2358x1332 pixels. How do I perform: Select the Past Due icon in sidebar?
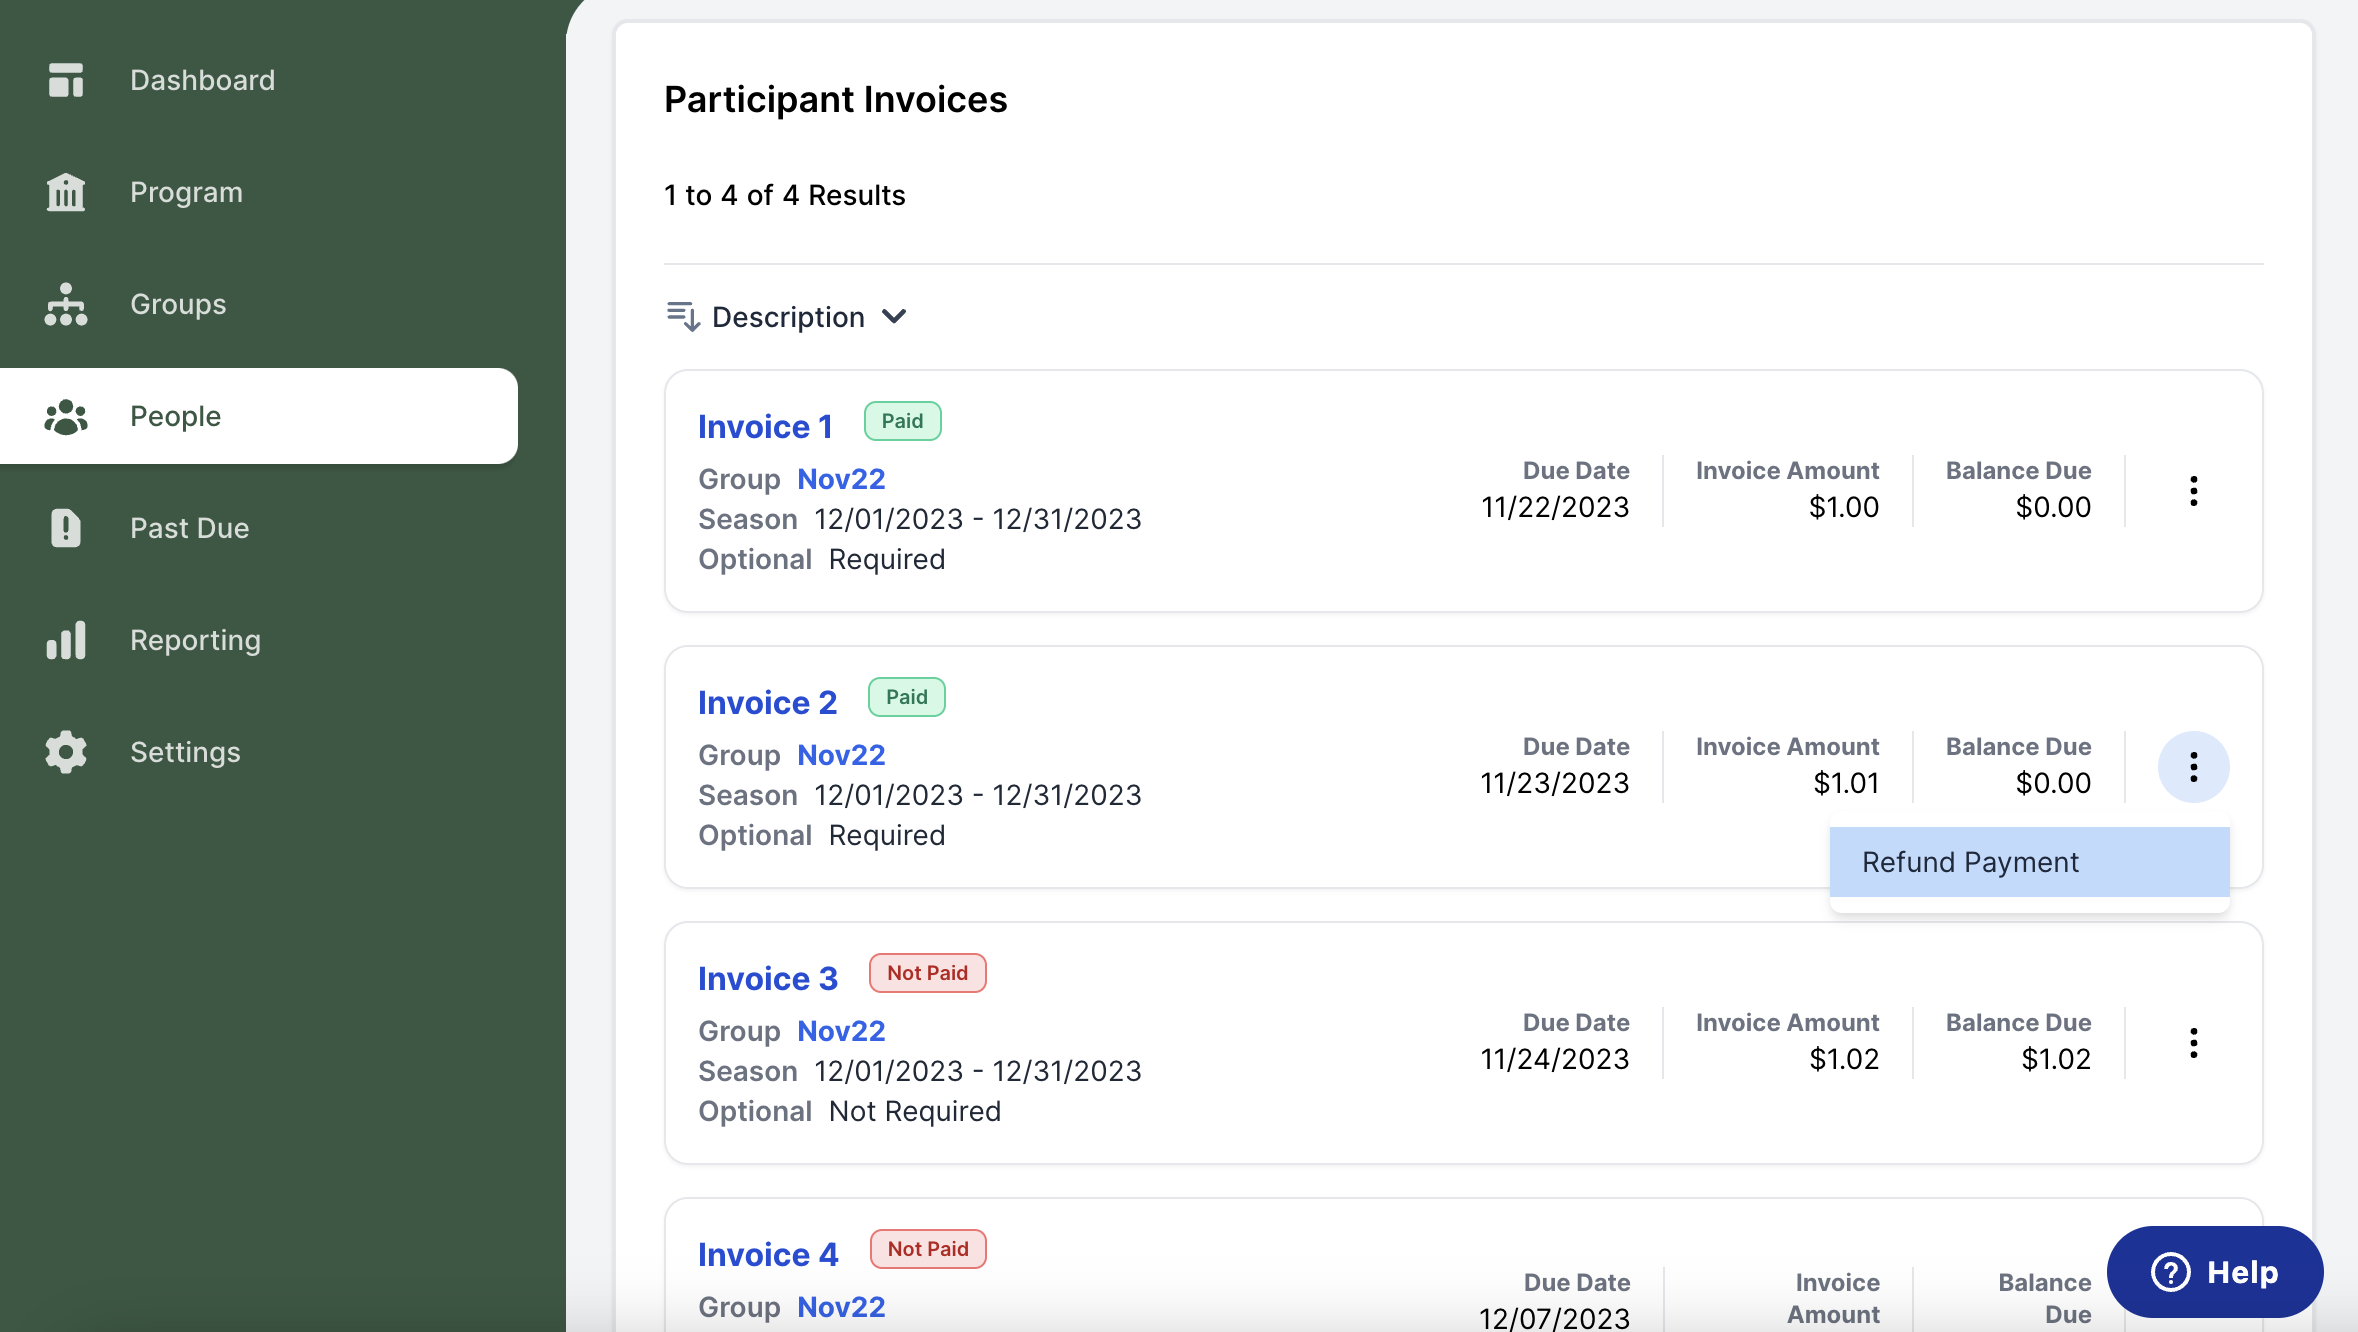coord(65,527)
